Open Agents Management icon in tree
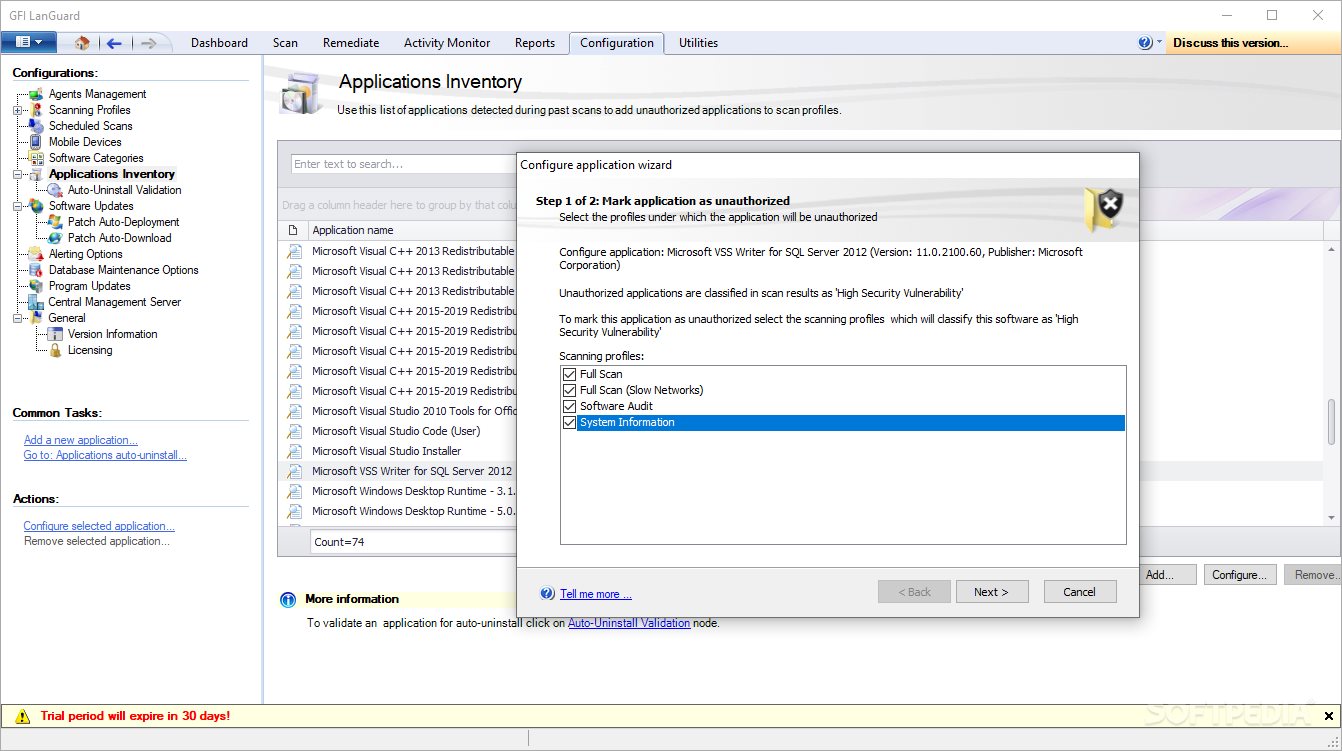The image size is (1342, 751). pos(36,94)
